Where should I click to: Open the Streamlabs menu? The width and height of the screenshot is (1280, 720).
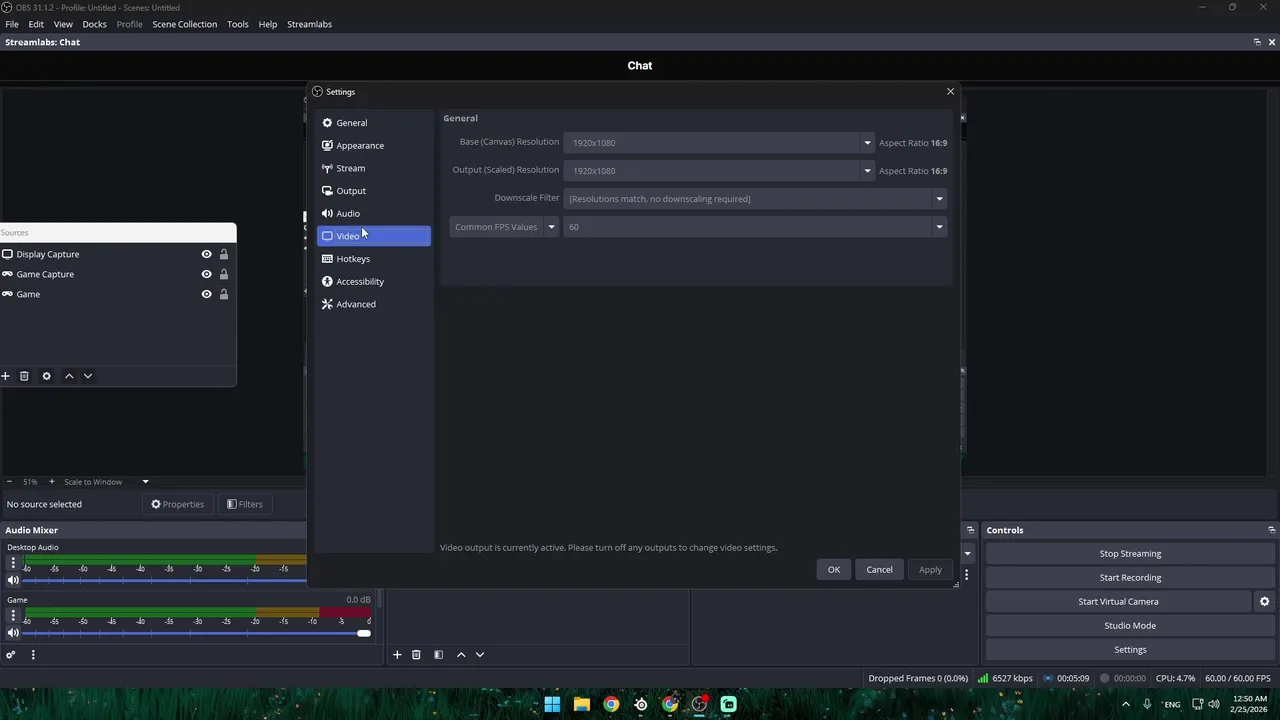click(x=309, y=24)
